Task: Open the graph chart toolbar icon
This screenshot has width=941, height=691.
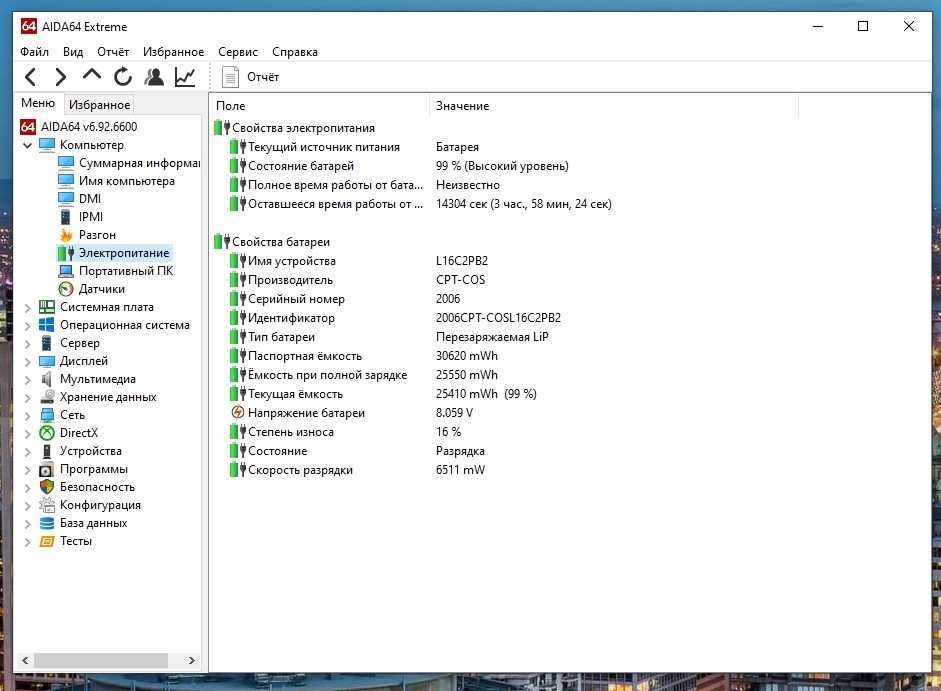Action: point(185,77)
